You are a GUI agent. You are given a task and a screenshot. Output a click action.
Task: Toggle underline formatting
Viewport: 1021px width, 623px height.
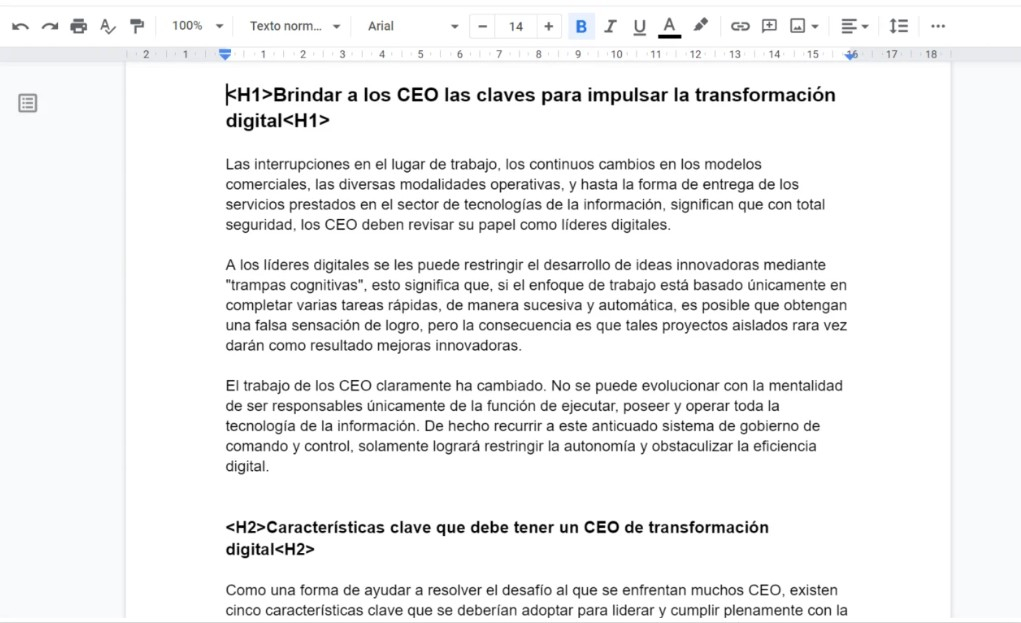[640, 26]
